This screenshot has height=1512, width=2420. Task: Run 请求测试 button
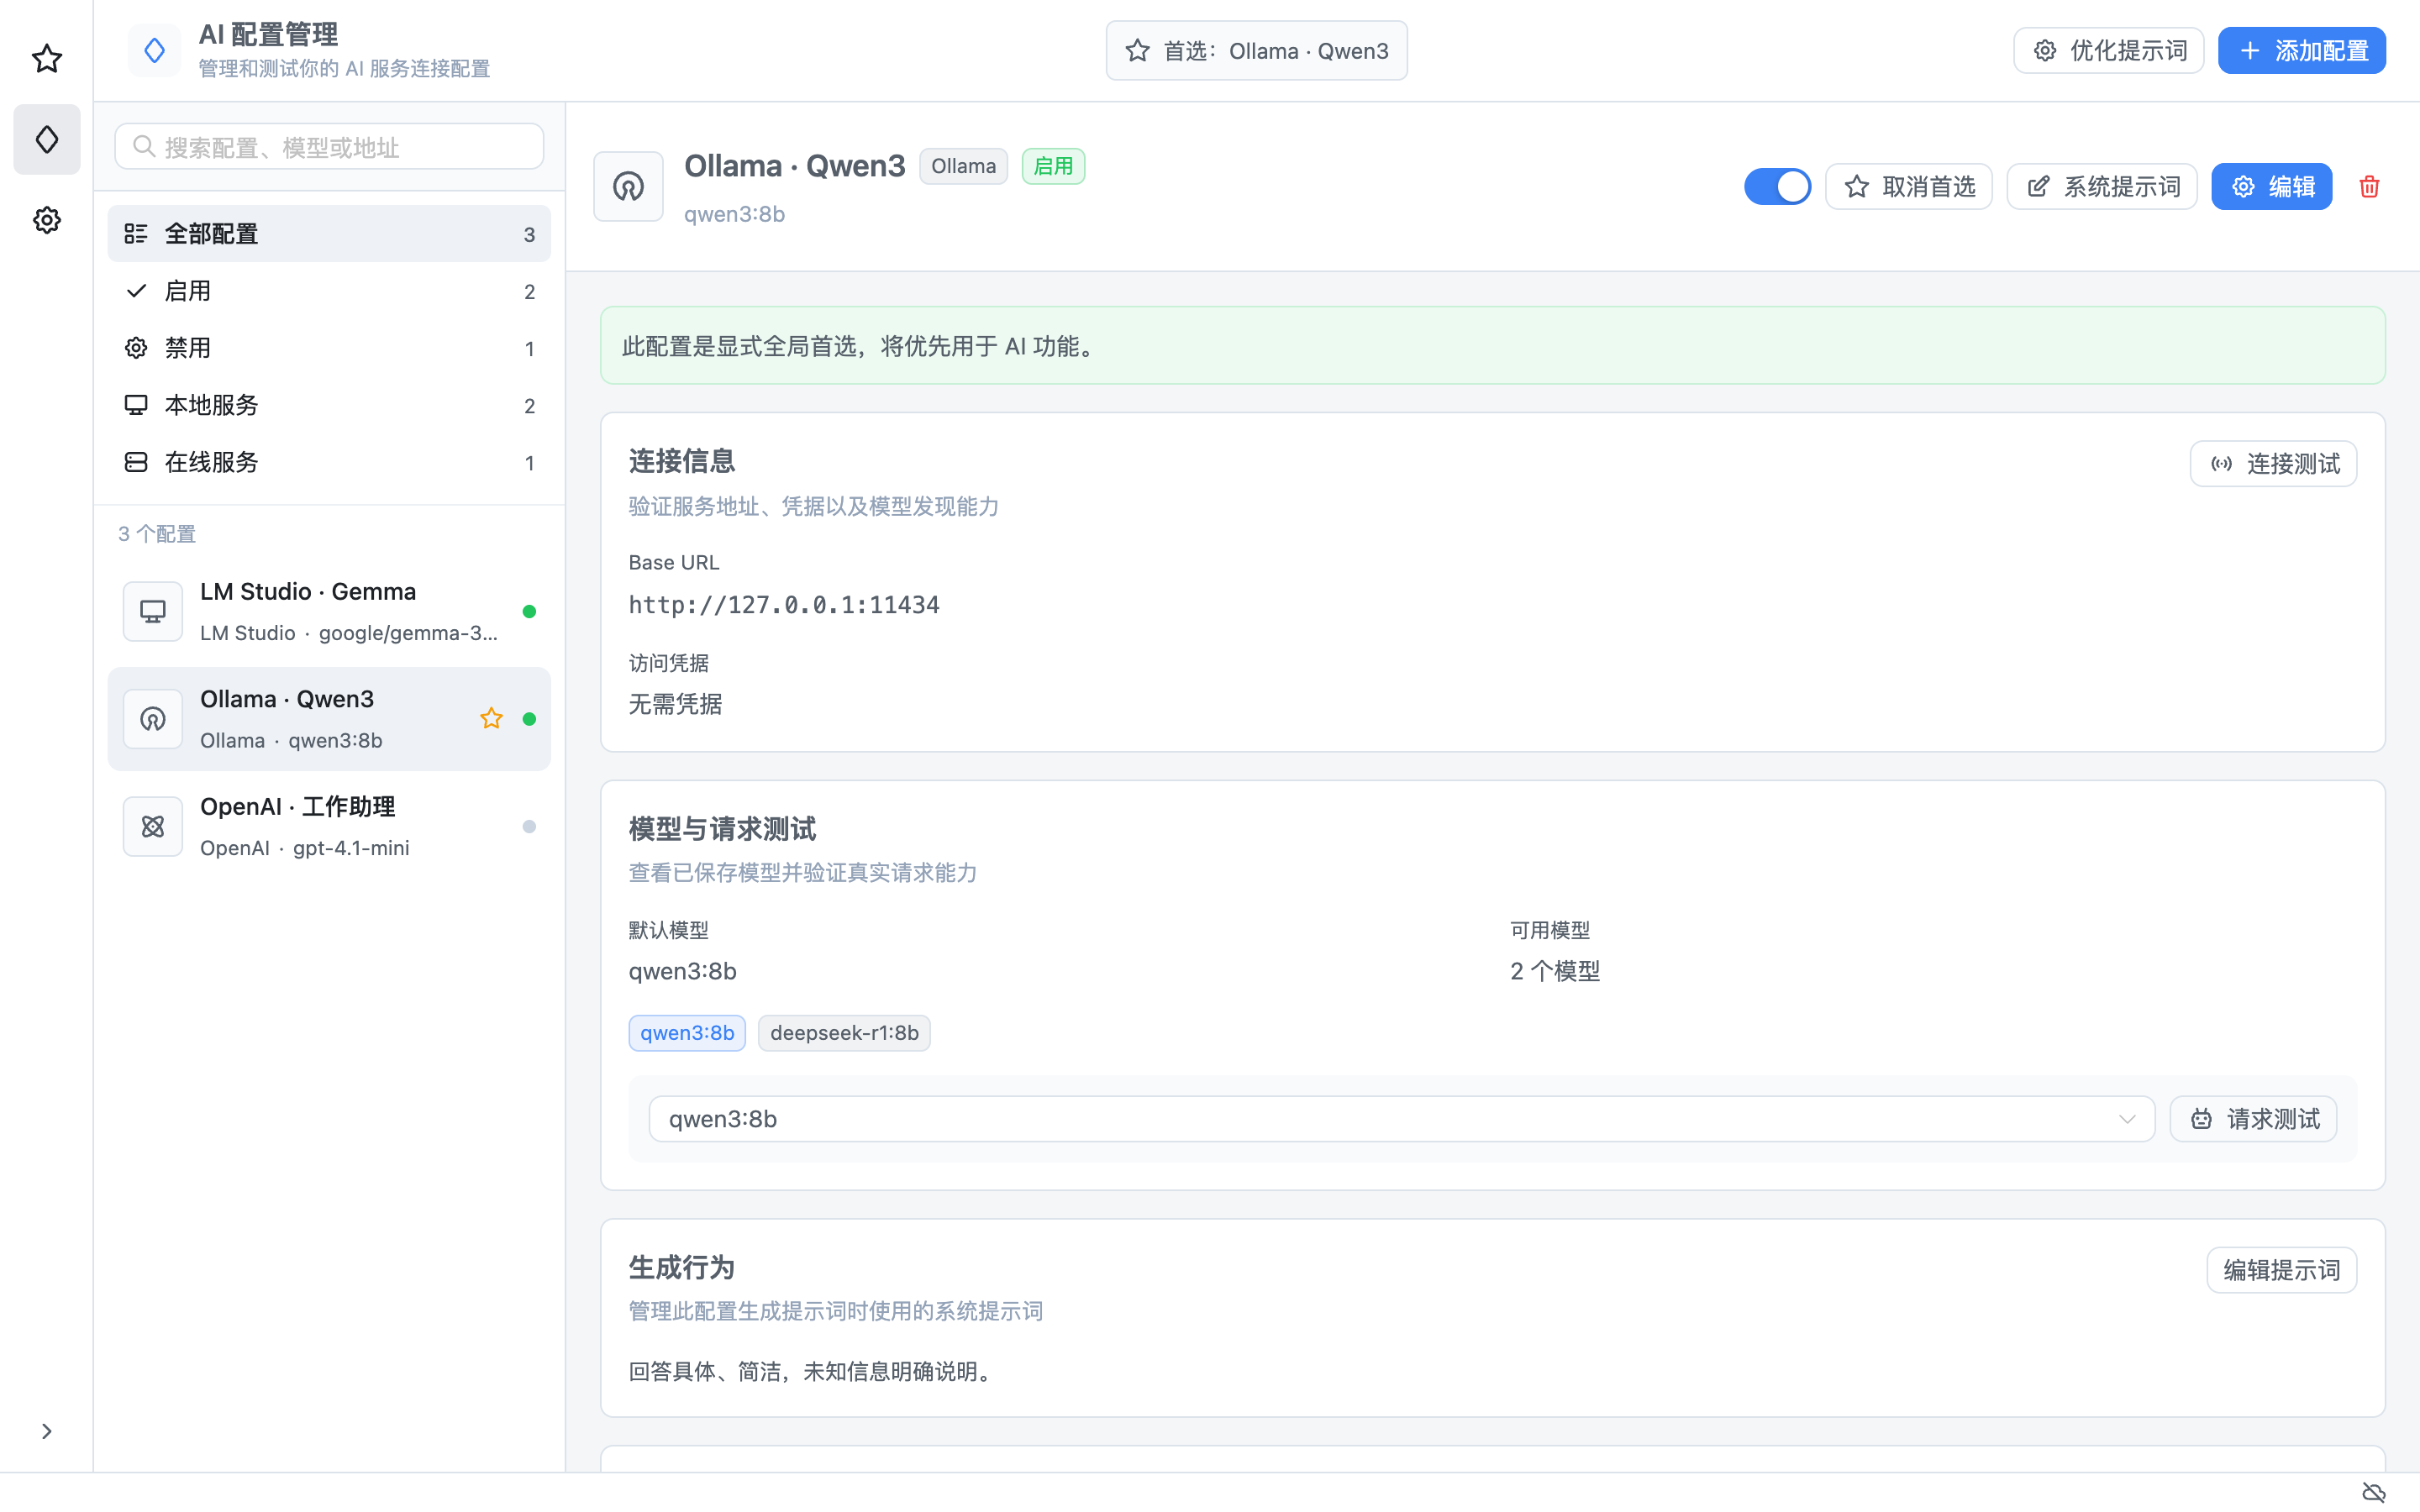[x=2253, y=1119]
